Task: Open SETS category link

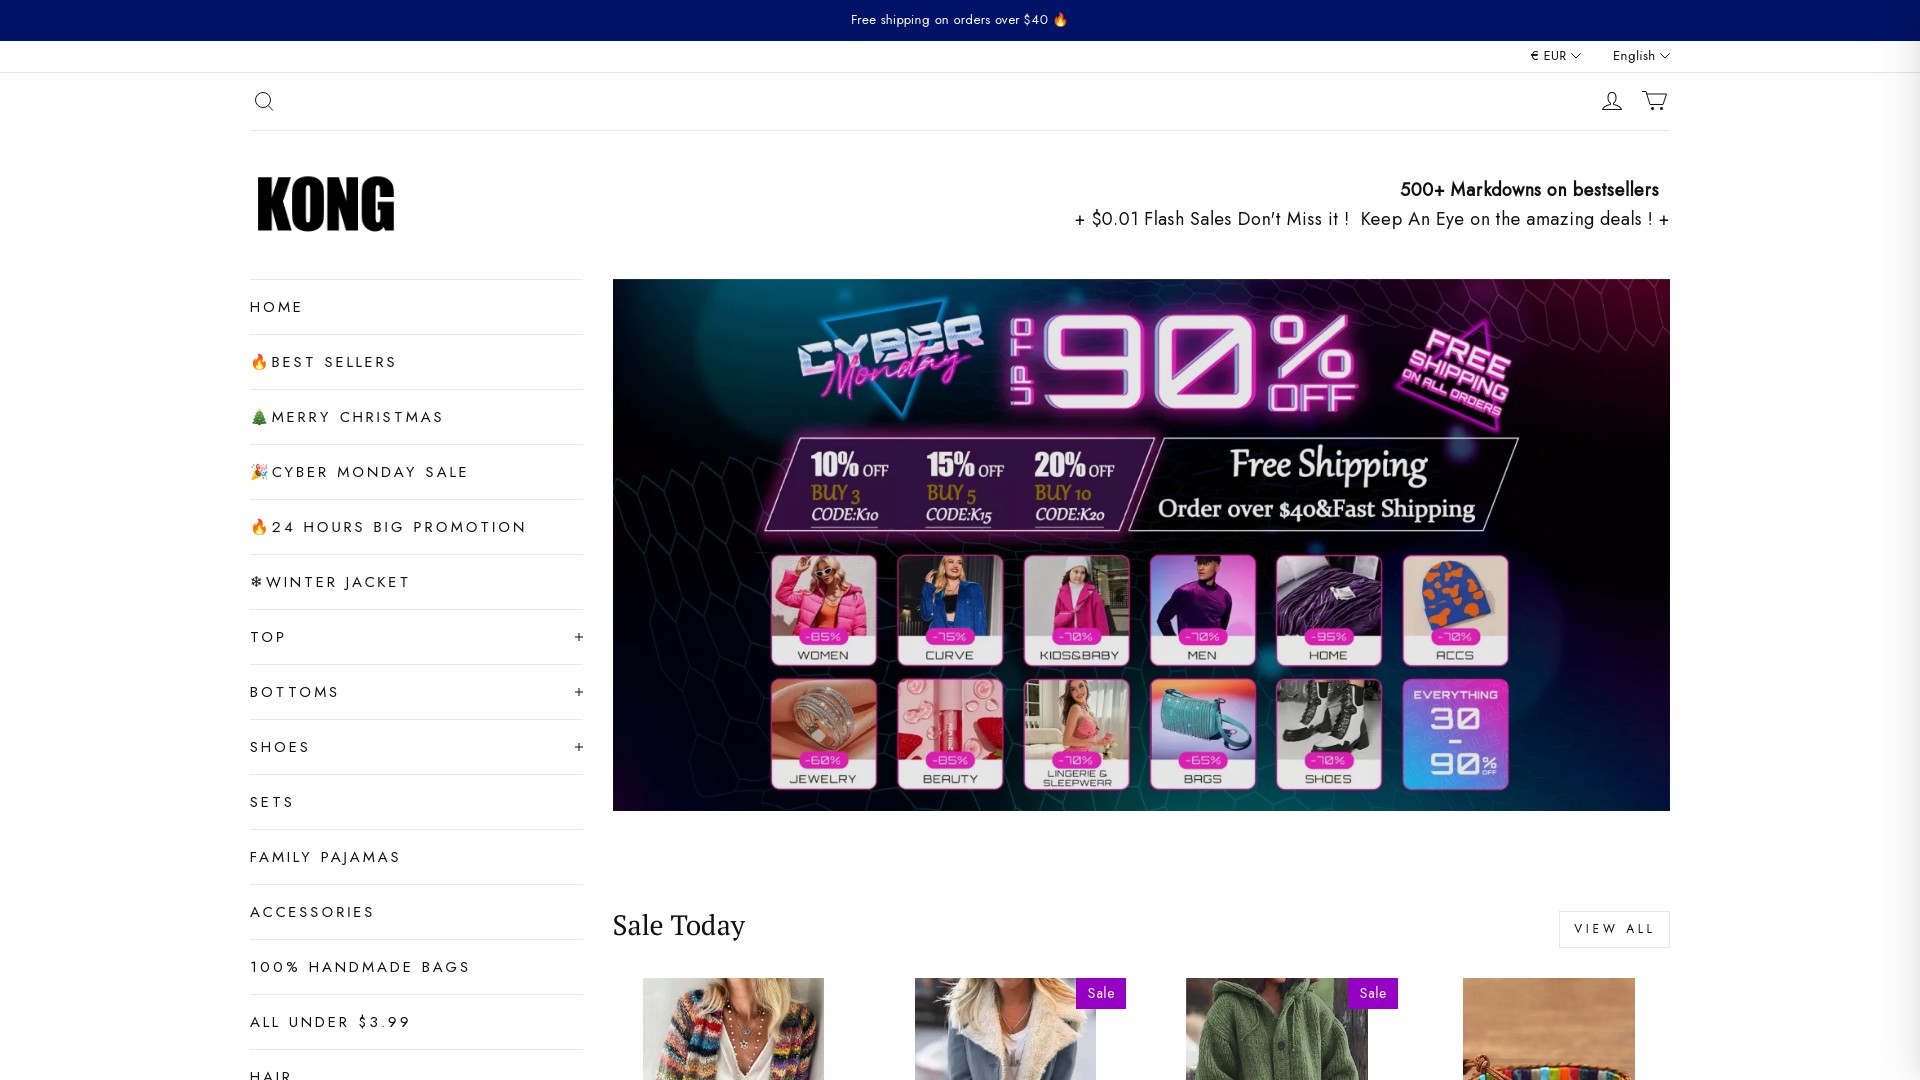Action: click(416, 802)
